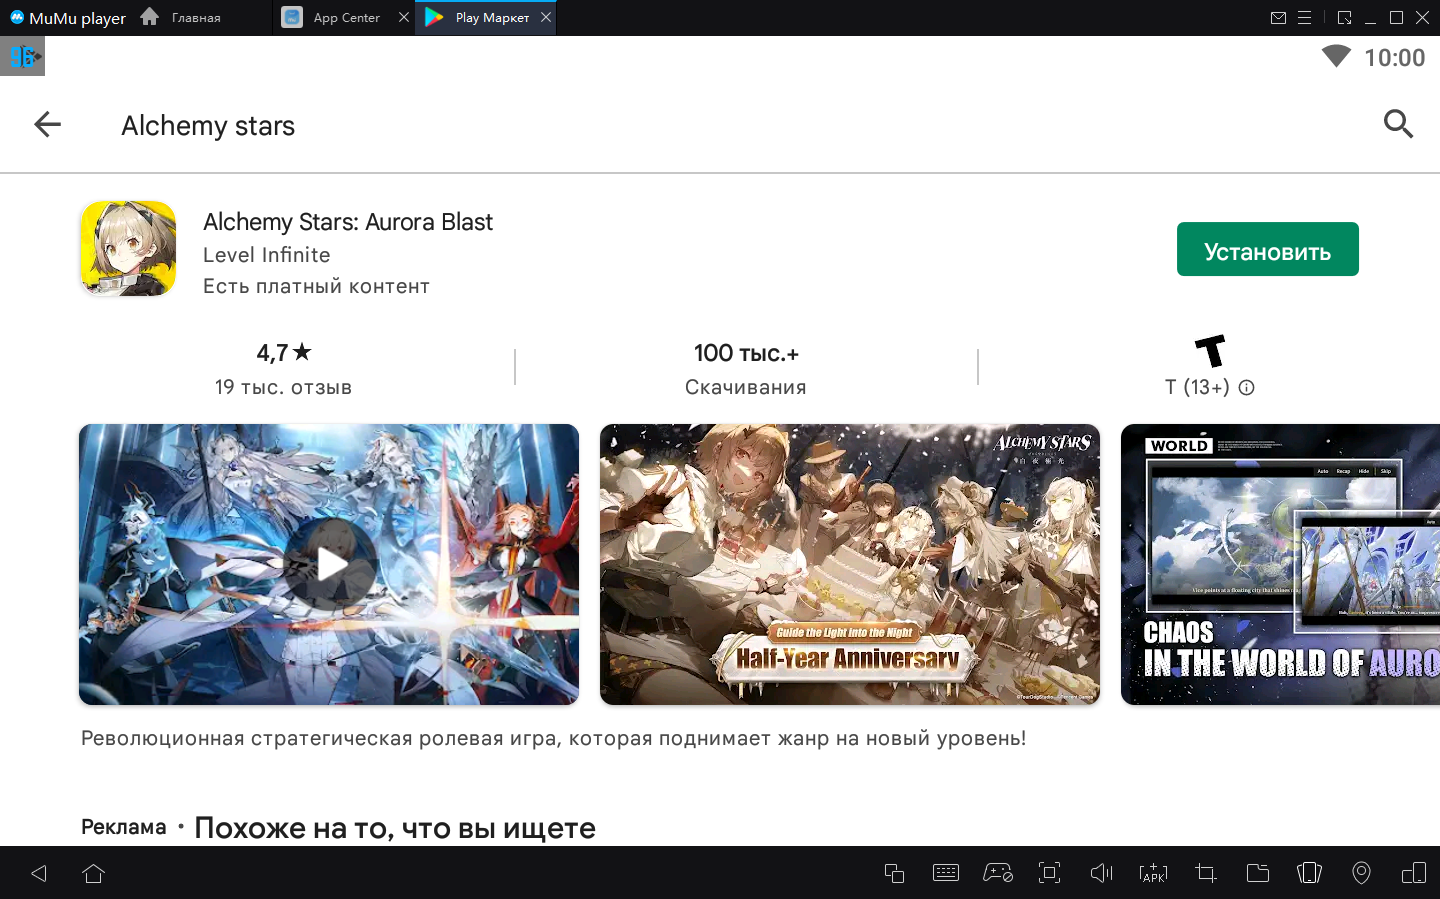Screen dimensions: 1440x899
Task: Open the shared folder icon
Action: (1257, 873)
